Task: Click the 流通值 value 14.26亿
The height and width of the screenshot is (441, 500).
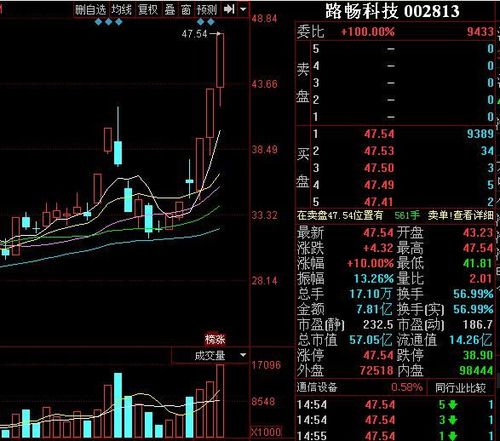Action: [x=471, y=340]
